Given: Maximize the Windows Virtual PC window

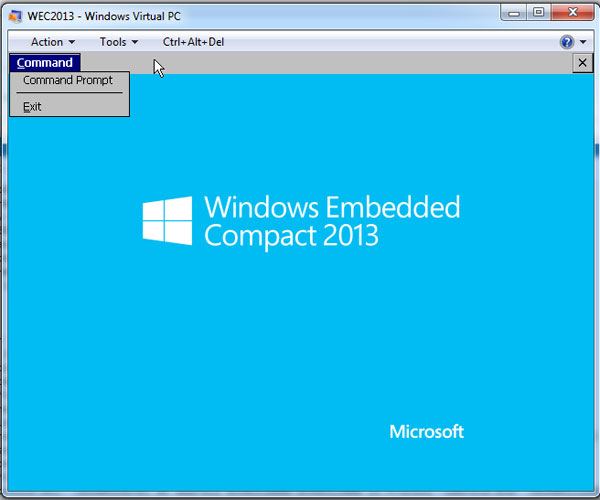Looking at the screenshot, I should [538, 12].
